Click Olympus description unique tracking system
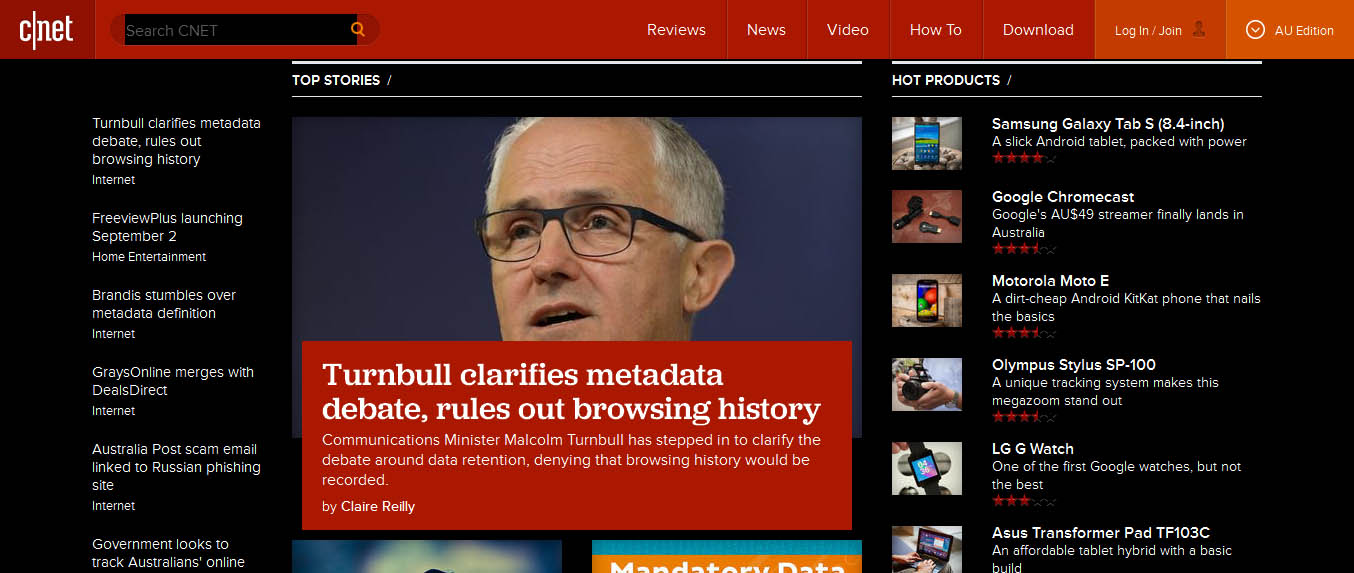 [1106, 392]
